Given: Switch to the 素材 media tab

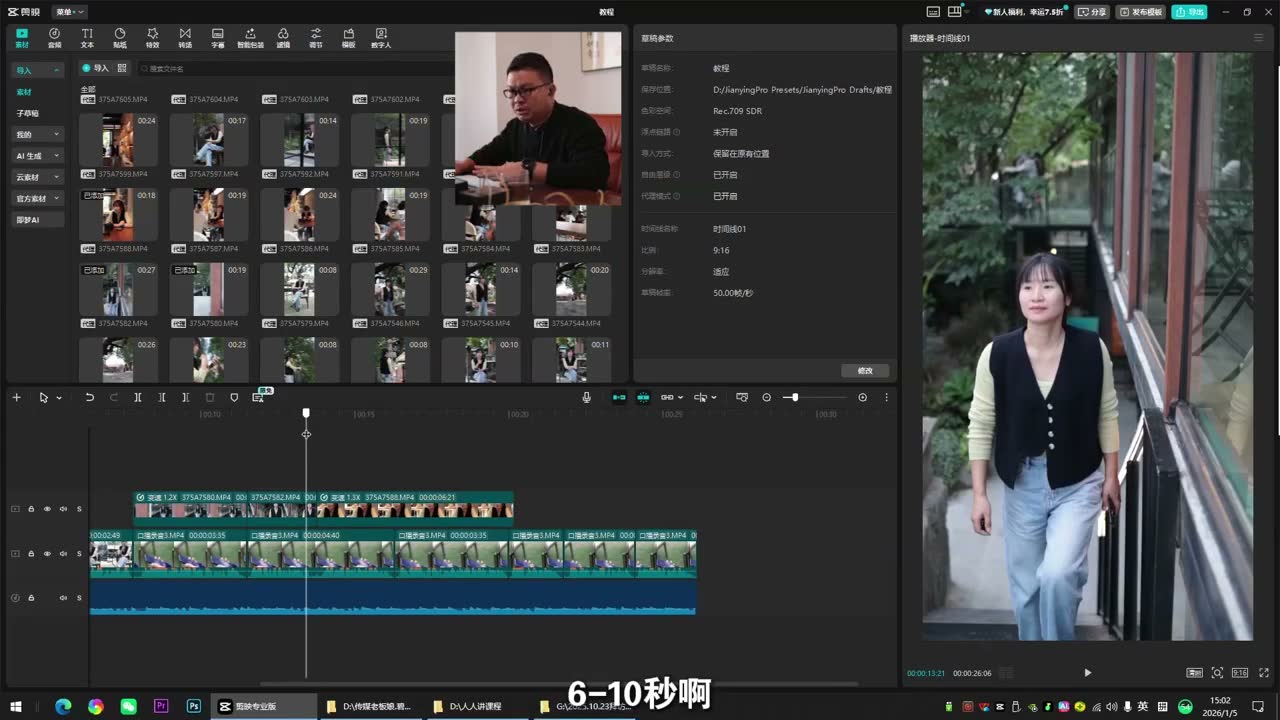Looking at the screenshot, I should pos(22,38).
